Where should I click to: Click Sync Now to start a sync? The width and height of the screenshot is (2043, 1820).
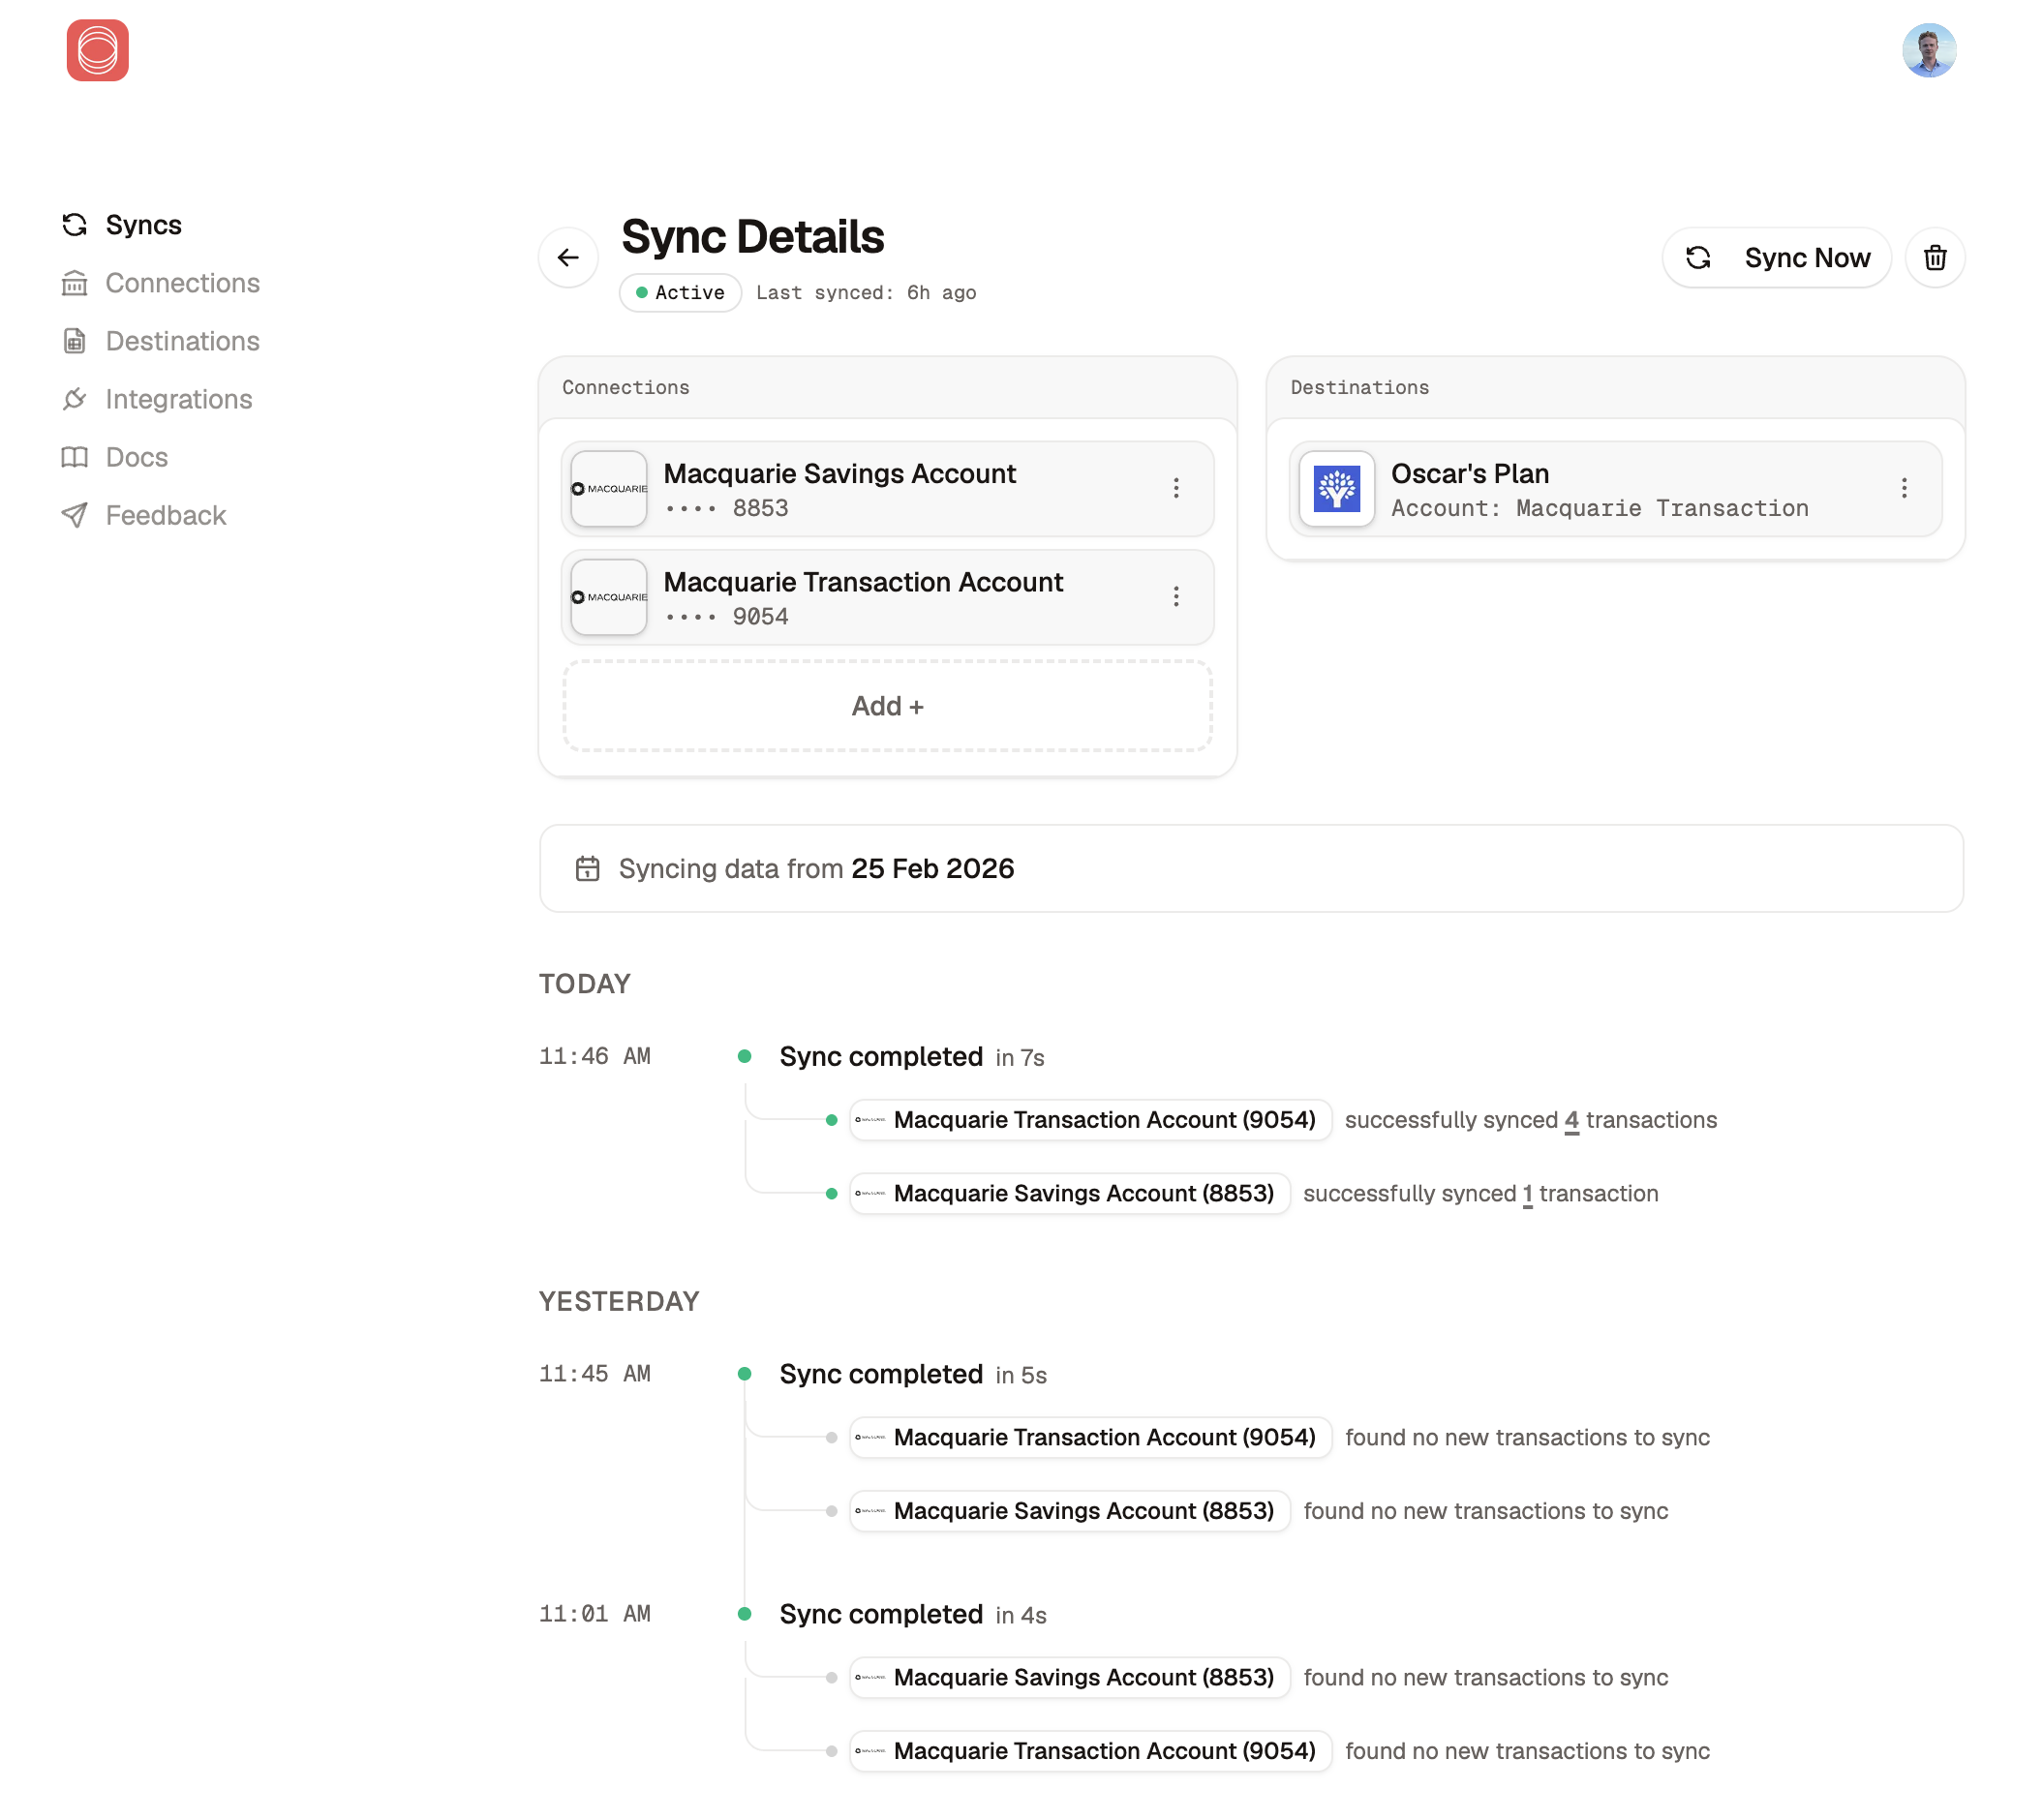click(1776, 257)
